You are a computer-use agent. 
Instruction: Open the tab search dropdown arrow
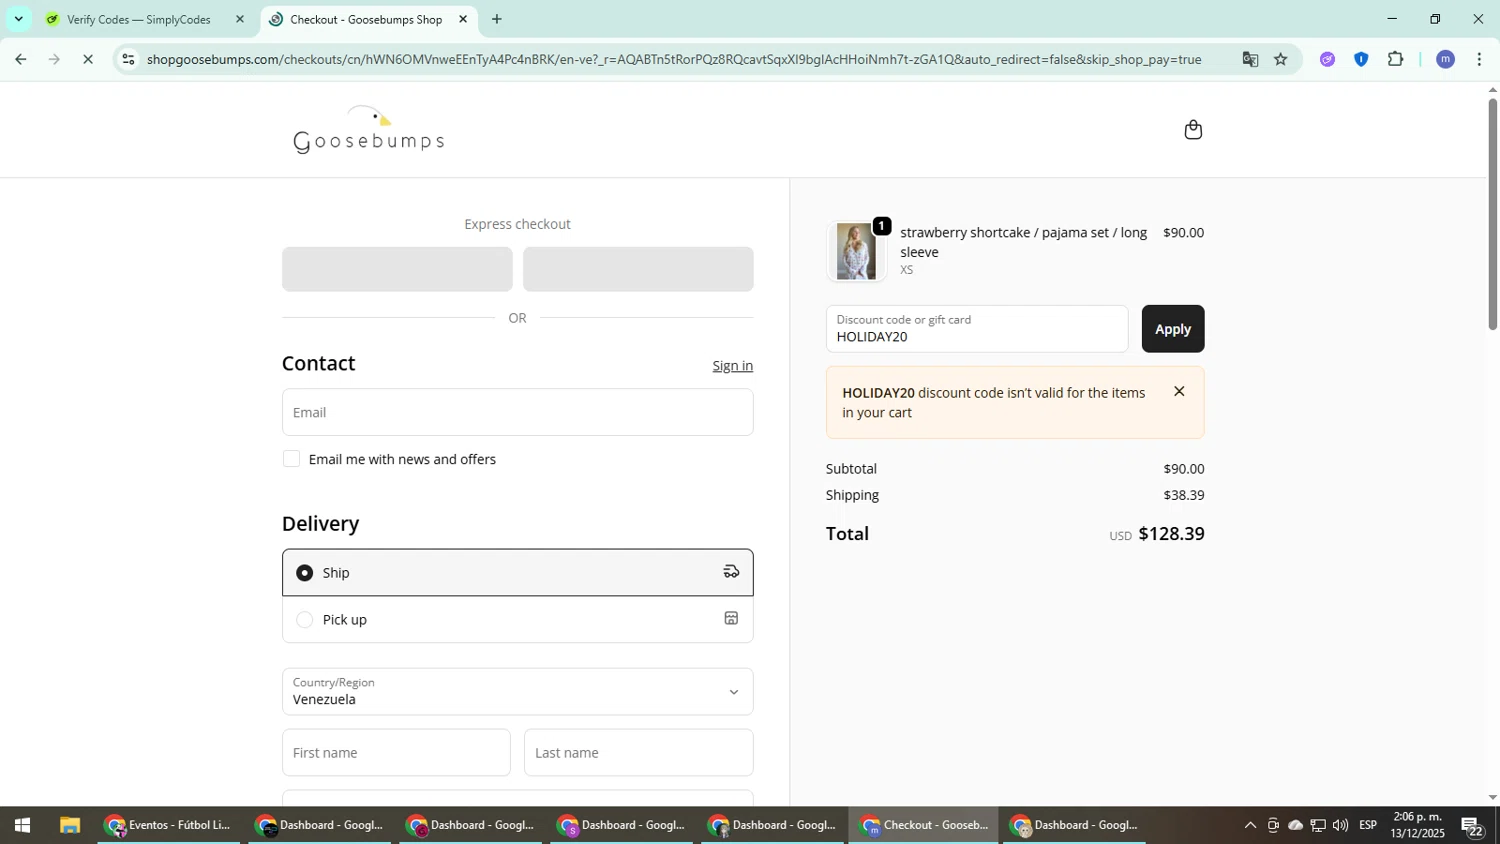(18, 19)
